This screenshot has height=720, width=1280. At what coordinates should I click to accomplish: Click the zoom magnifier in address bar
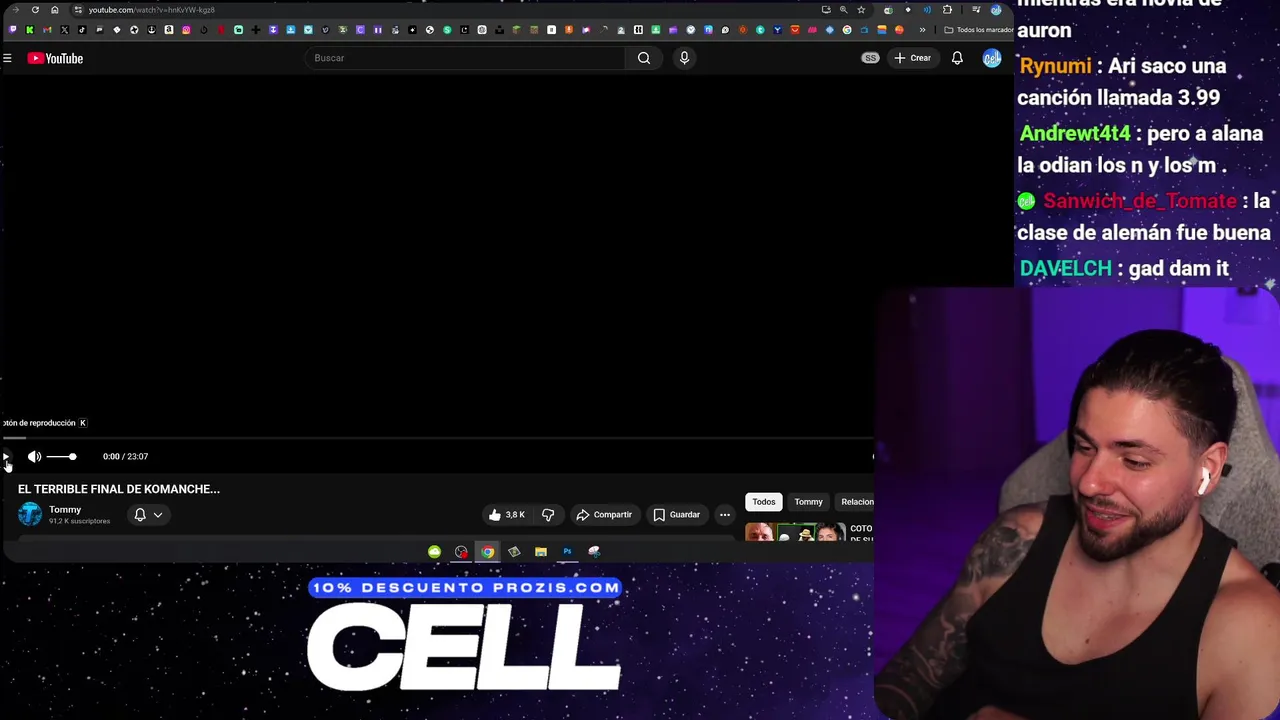843,10
